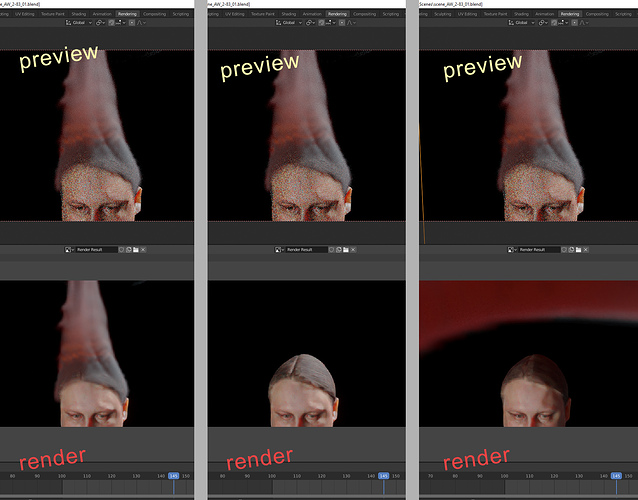Unlink Render Result image in right panel
This screenshot has height=500, width=638.
click(x=586, y=249)
